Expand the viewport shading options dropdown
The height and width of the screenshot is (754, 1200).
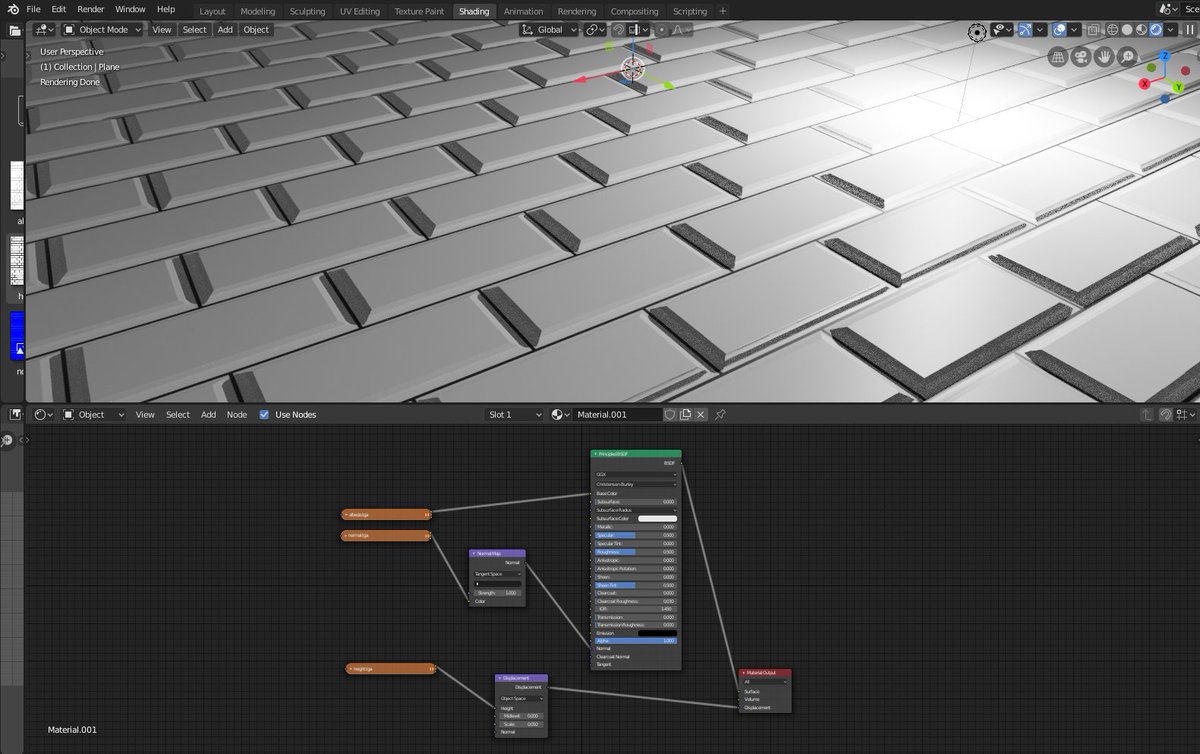[x=1170, y=30]
